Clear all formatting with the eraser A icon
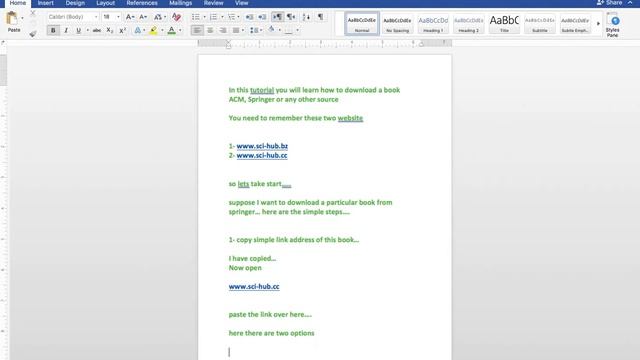640x360 pixels. tap(176, 17)
